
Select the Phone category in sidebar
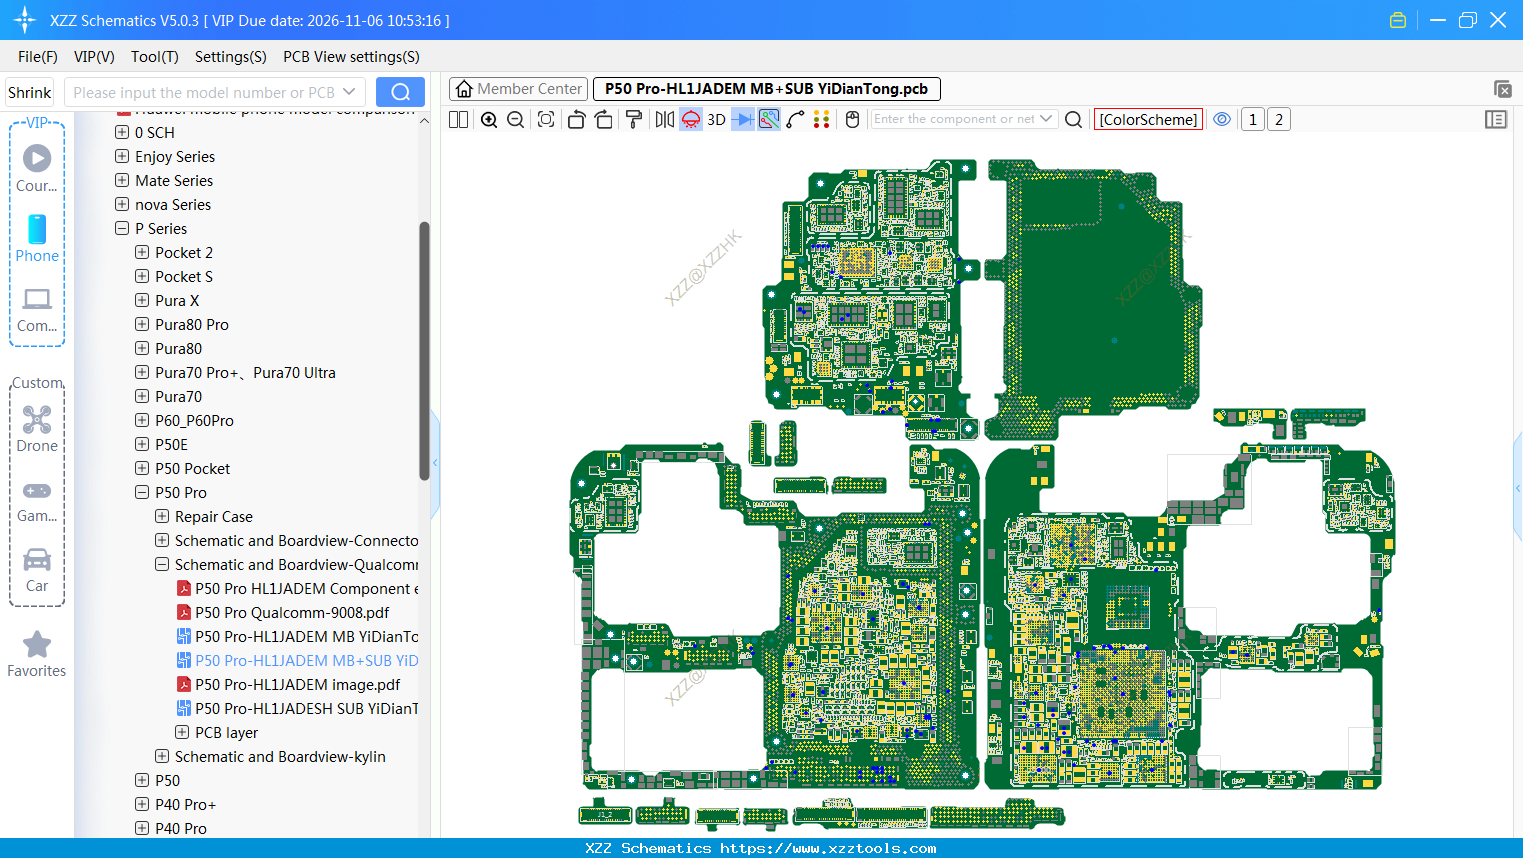pyautogui.click(x=37, y=239)
